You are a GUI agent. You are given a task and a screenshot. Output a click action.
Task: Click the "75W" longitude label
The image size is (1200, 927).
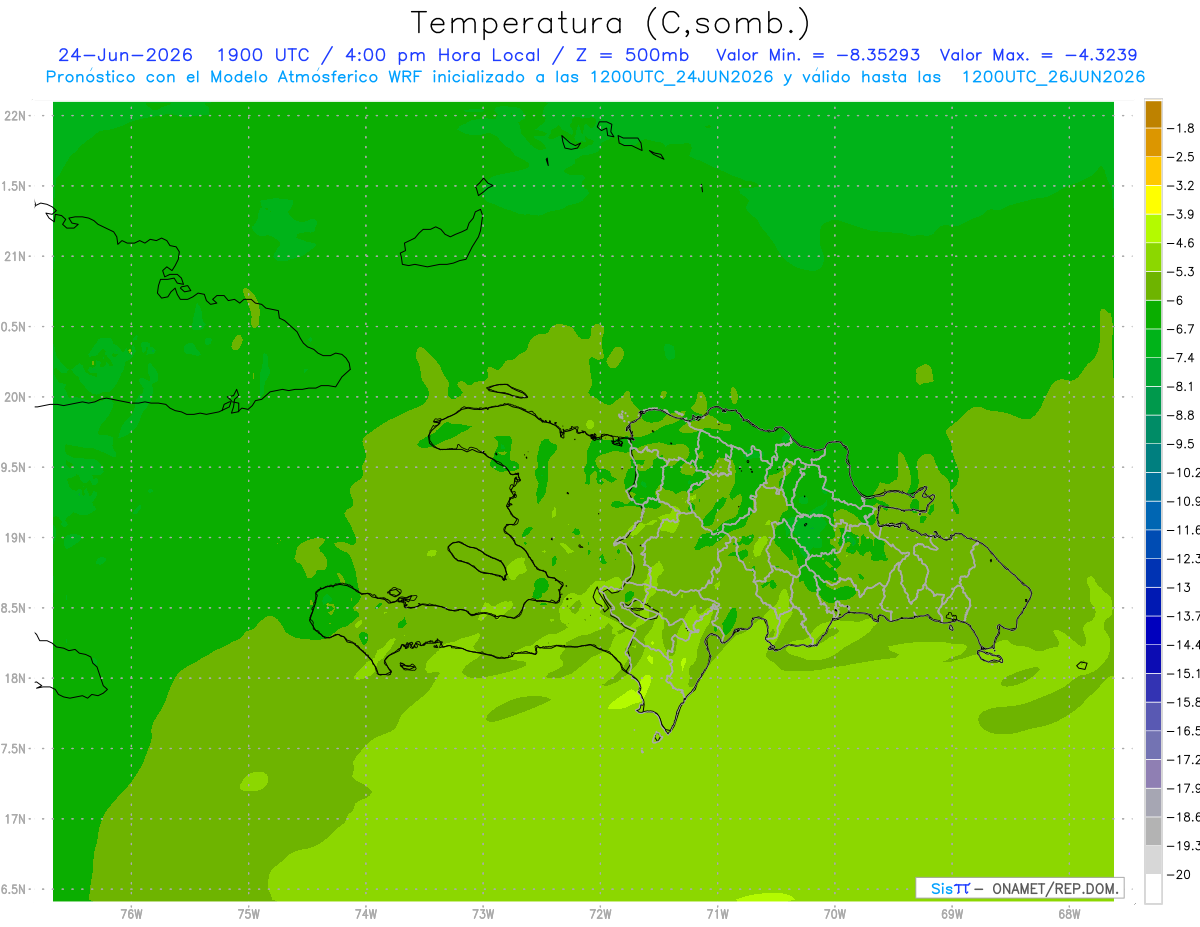pyautogui.click(x=248, y=913)
